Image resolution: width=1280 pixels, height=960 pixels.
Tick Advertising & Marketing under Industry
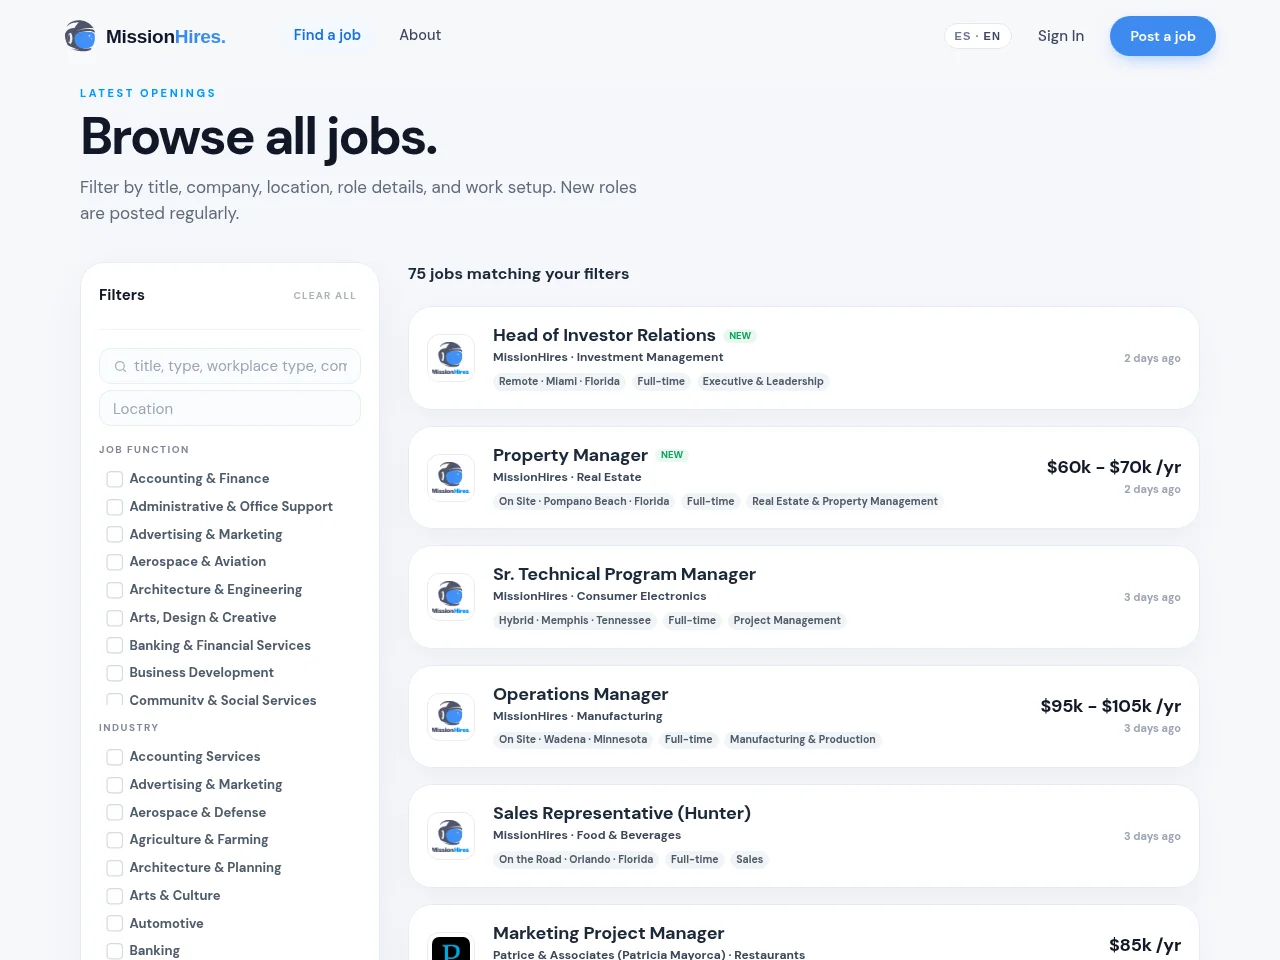click(115, 785)
